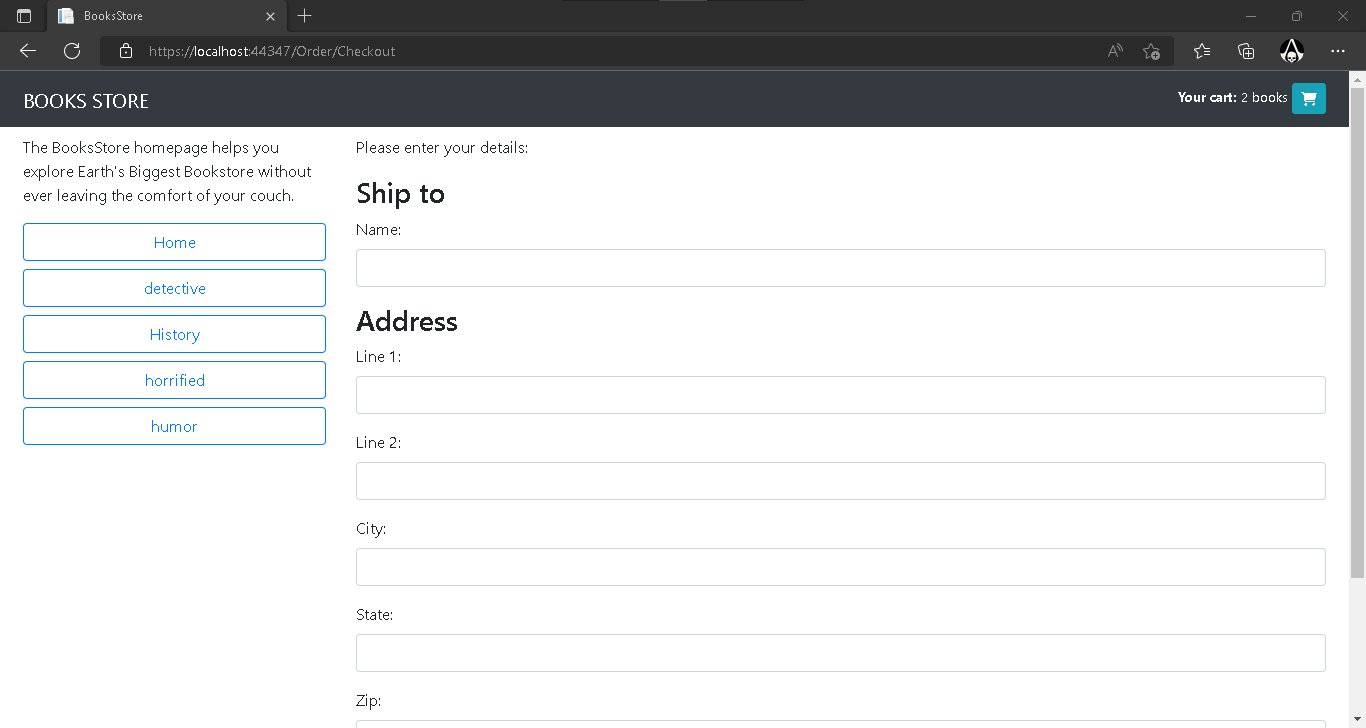This screenshot has height=728, width=1366.
Task: Add this page to favorites star icon
Action: click(1151, 51)
